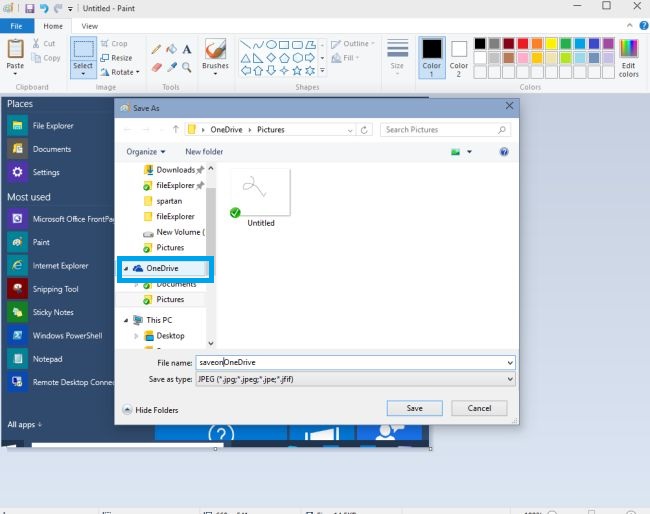Select Color 1 box

[432, 58]
